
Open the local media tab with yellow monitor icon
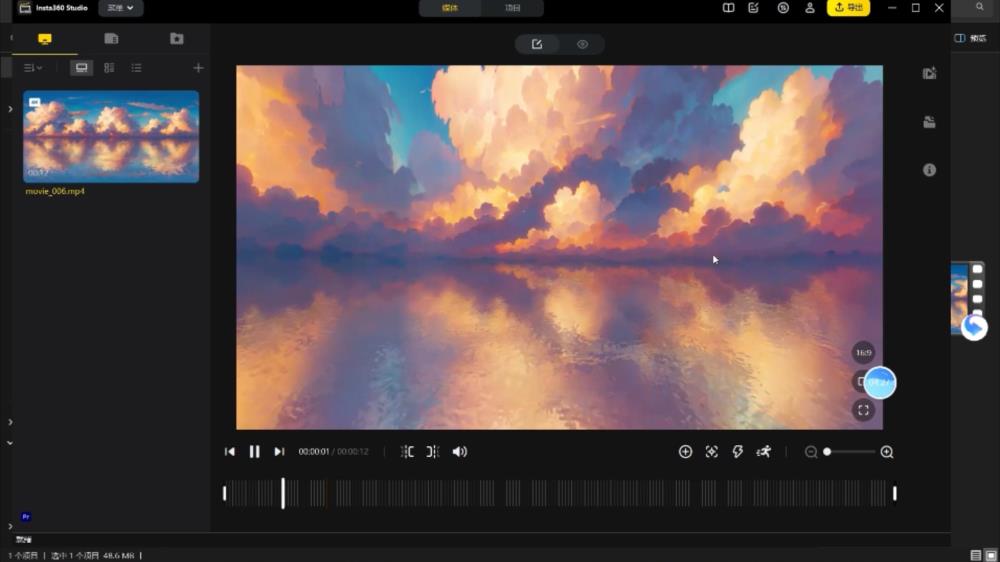pyautogui.click(x=45, y=39)
